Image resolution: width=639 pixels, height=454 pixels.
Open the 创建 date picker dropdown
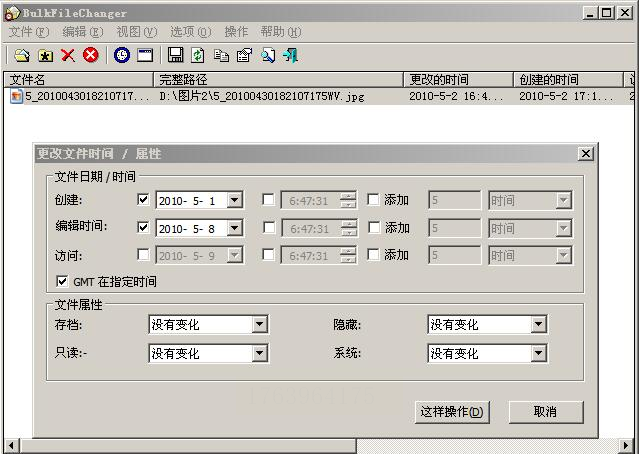[x=234, y=200]
